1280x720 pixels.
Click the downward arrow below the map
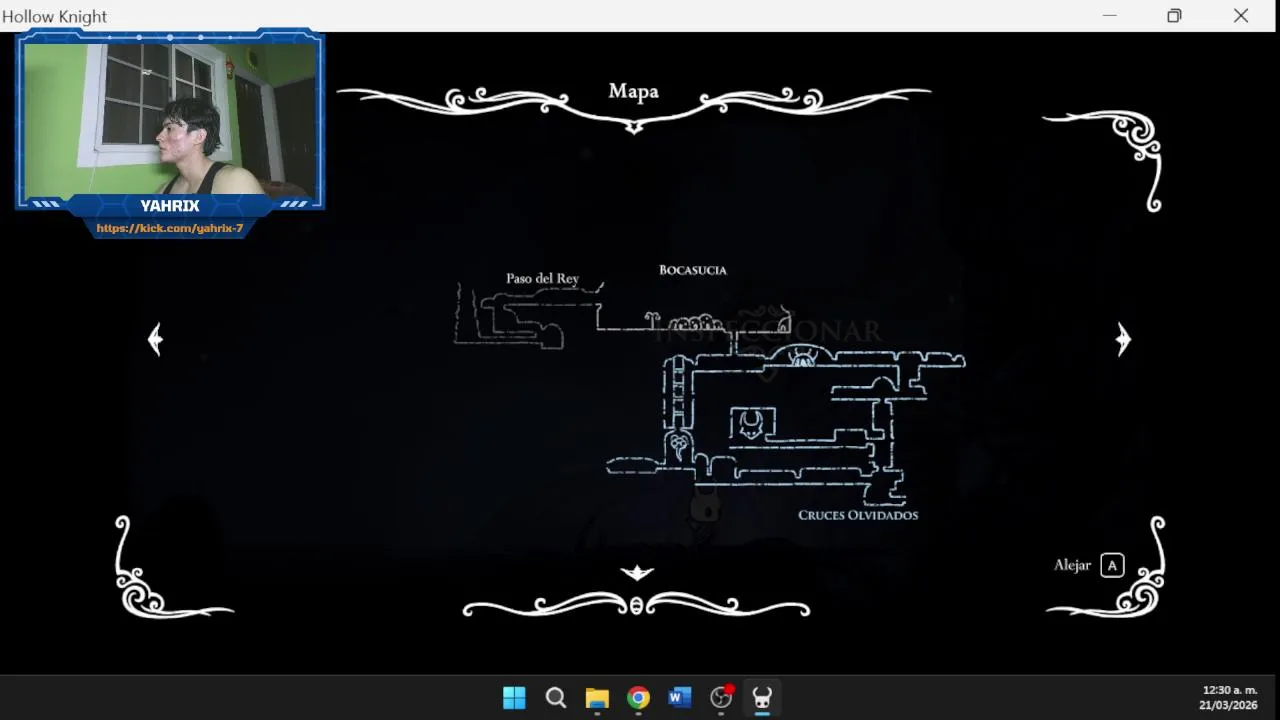pos(637,573)
